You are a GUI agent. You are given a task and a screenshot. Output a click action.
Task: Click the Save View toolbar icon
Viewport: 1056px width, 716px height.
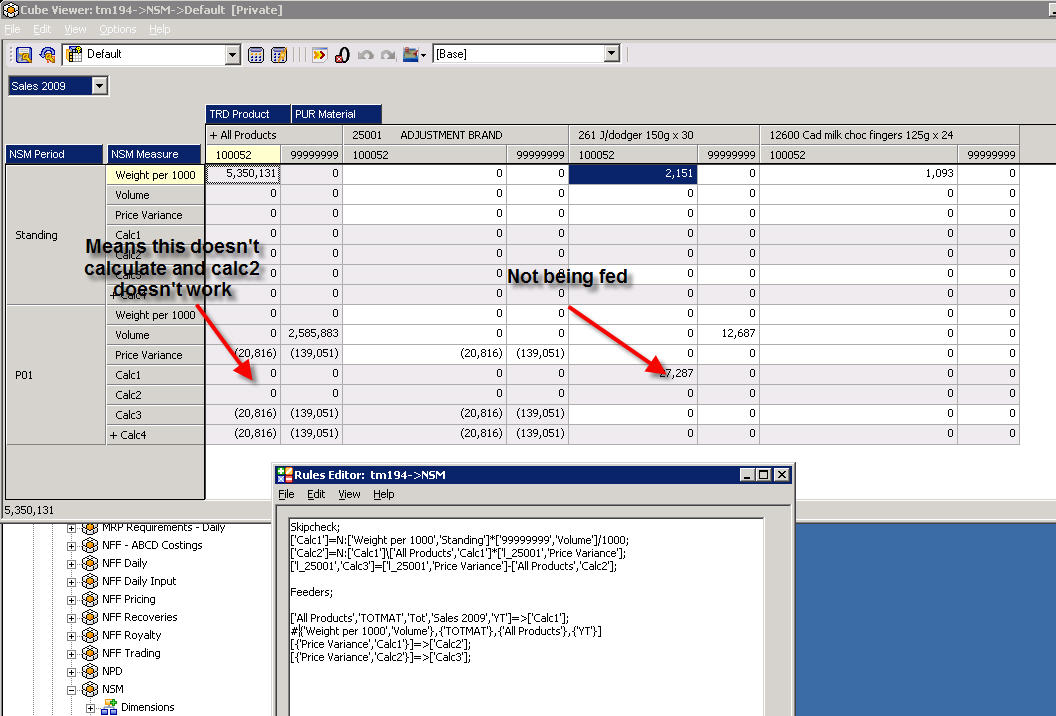click(24, 55)
